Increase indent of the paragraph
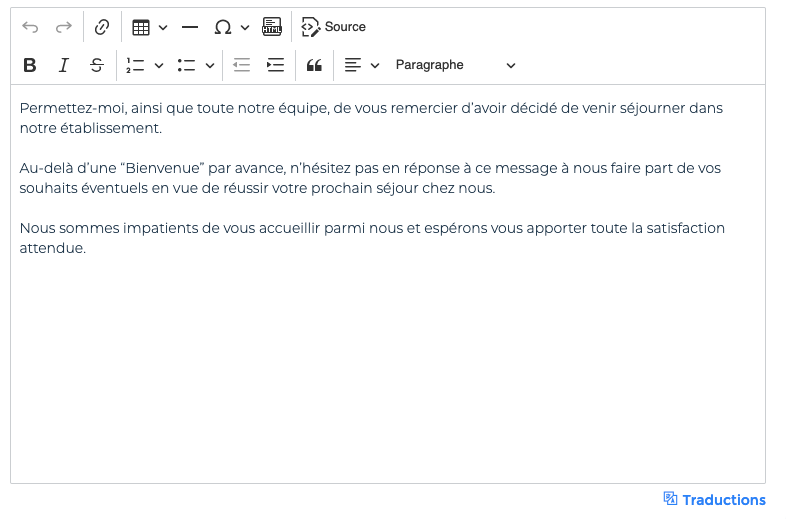The image size is (786, 519). 275,65
